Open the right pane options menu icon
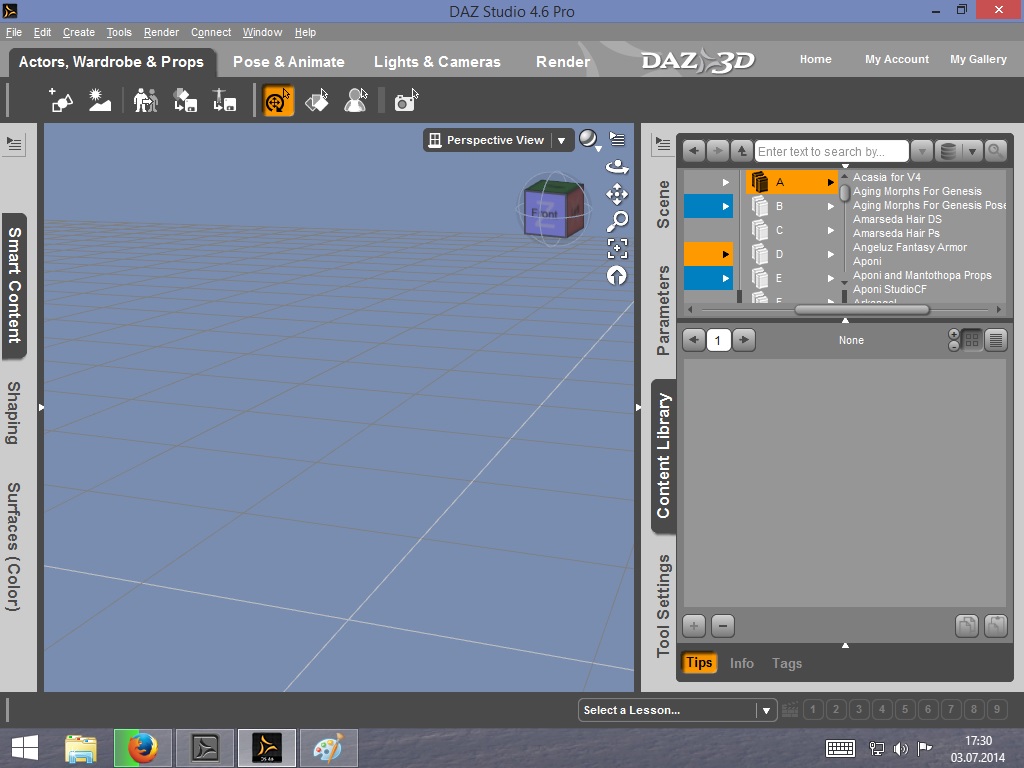This screenshot has height=768, width=1024. [x=663, y=144]
